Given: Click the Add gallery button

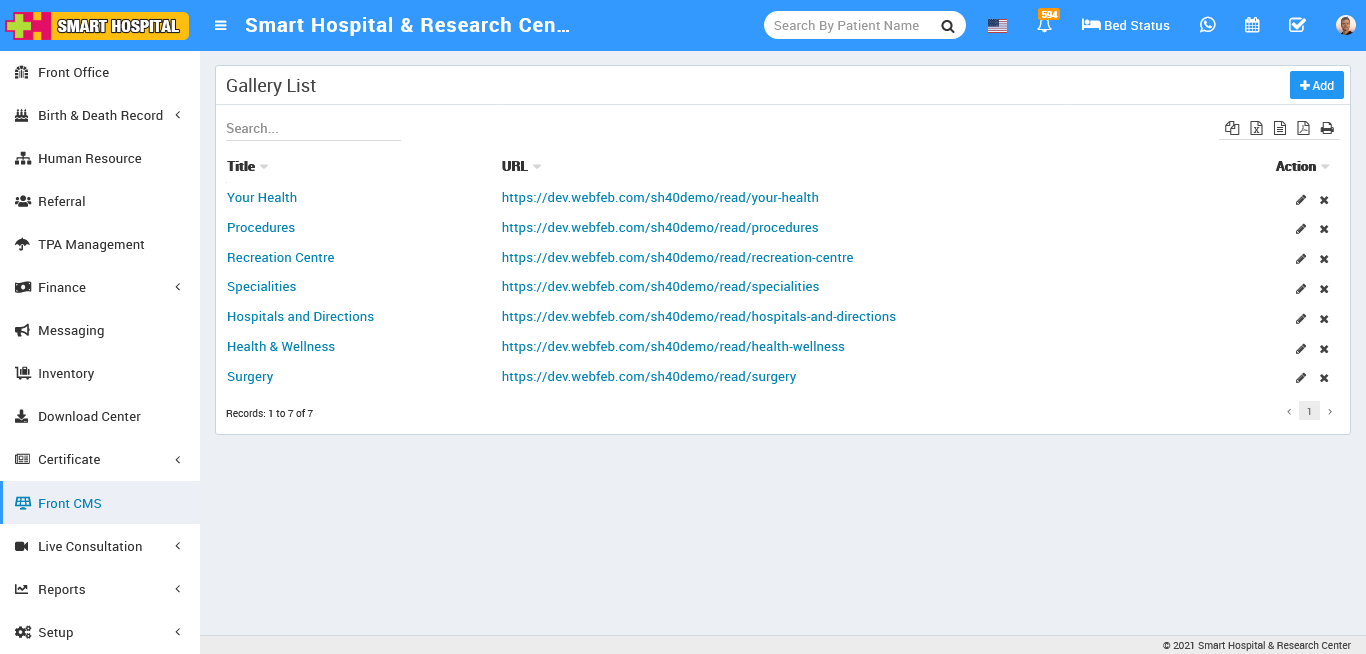Looking at the screenshot, I should pos(1316,86).
